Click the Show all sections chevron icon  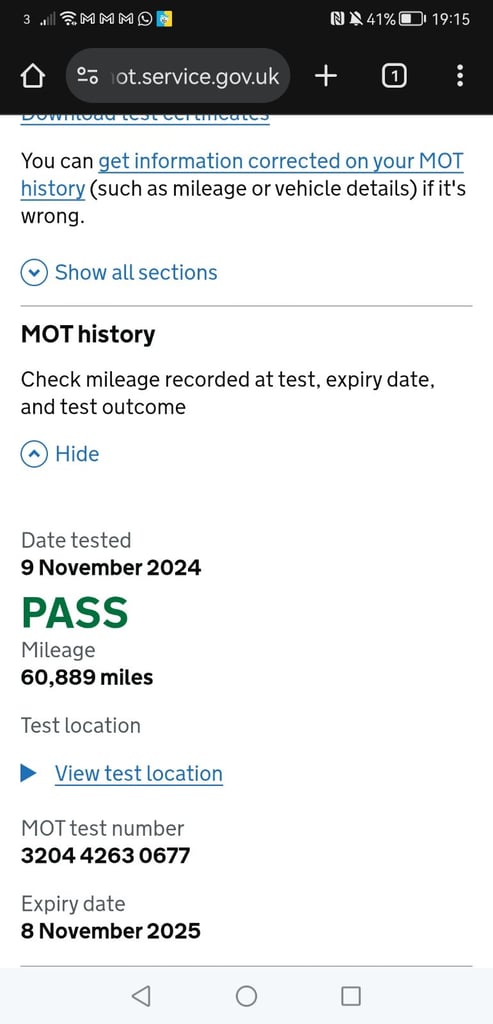tap(34, 272)
